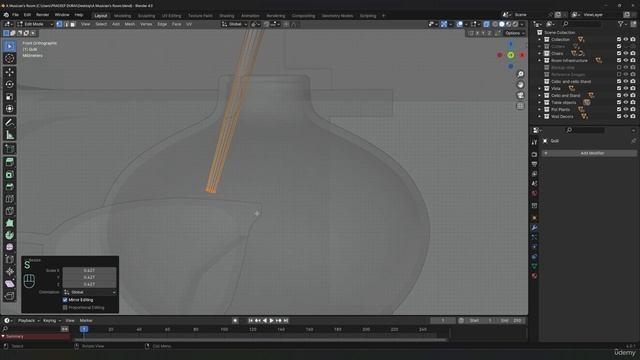Select the Loop Cut tool

(x=9, y=199)
